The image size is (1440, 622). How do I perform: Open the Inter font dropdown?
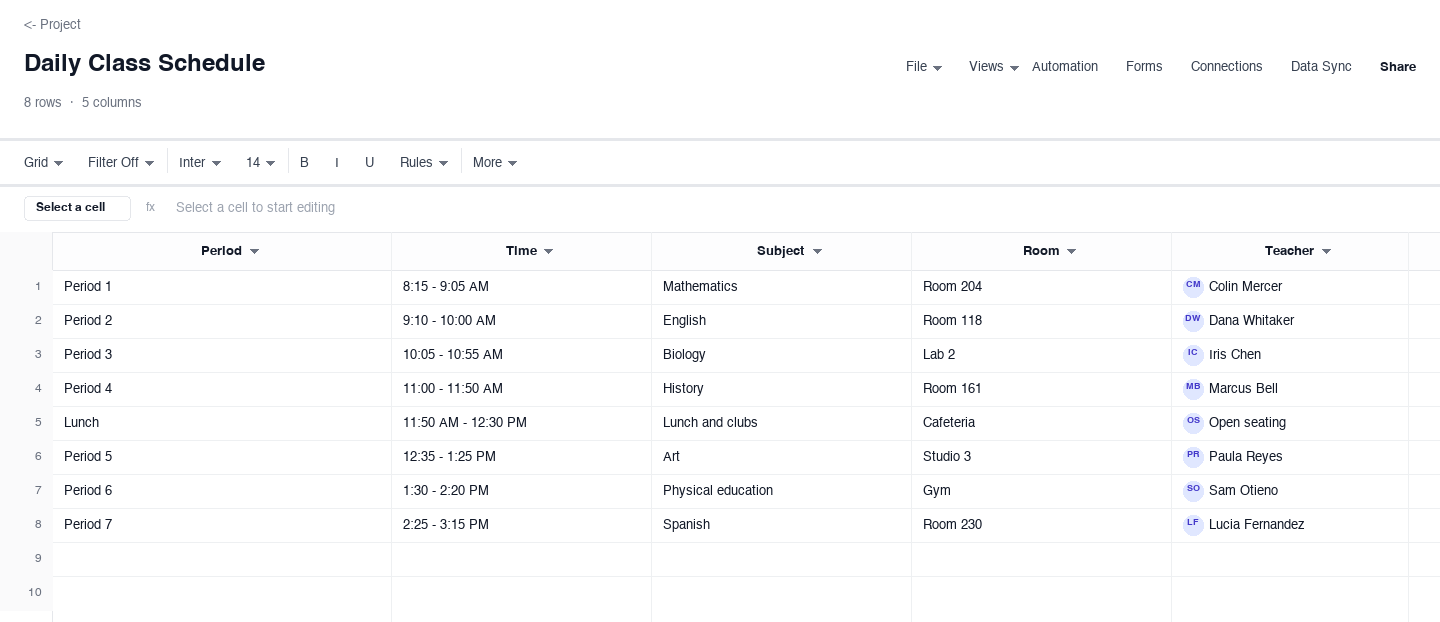(x=200, y=162)
